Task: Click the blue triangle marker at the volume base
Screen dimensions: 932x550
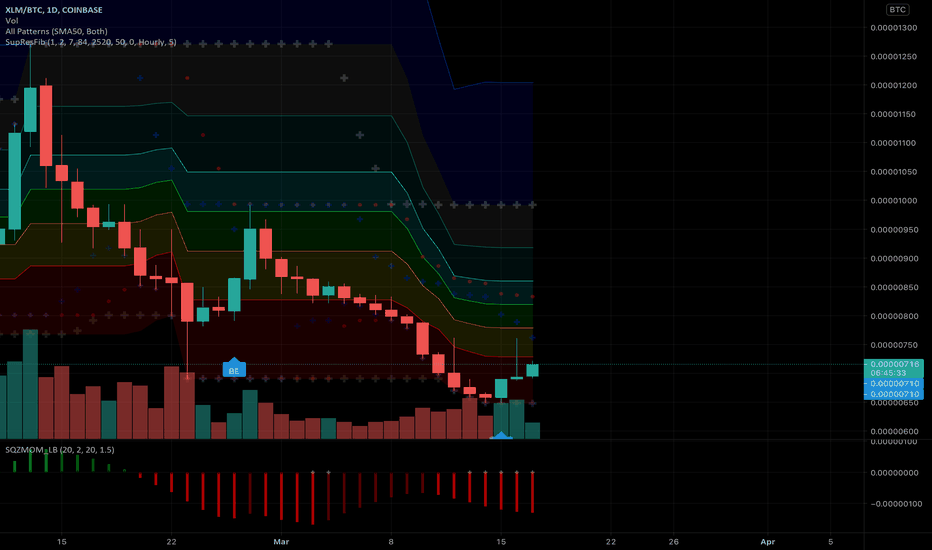Action: point(501,436)
